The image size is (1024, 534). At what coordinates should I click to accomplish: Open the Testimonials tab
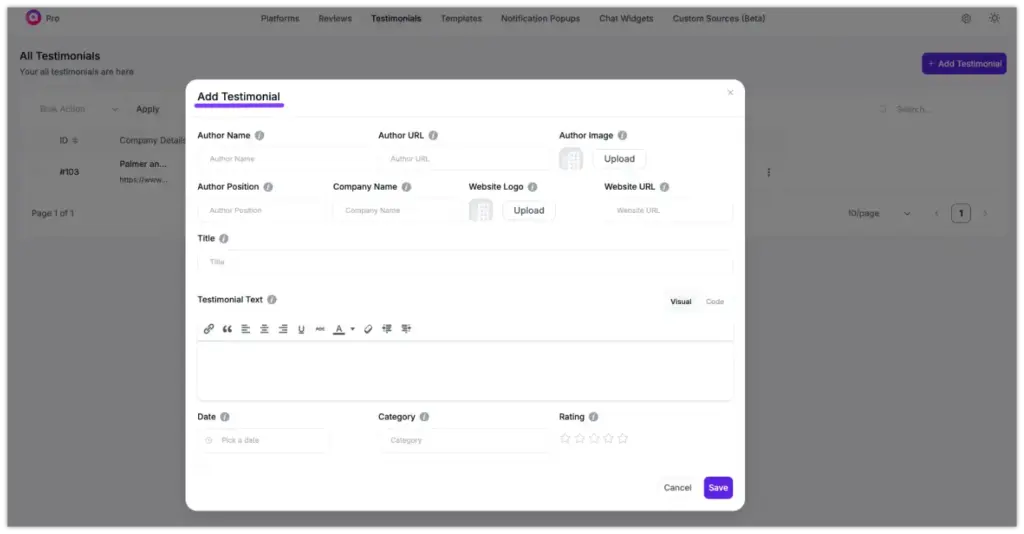pyautogui.click(x=396, y=18)
